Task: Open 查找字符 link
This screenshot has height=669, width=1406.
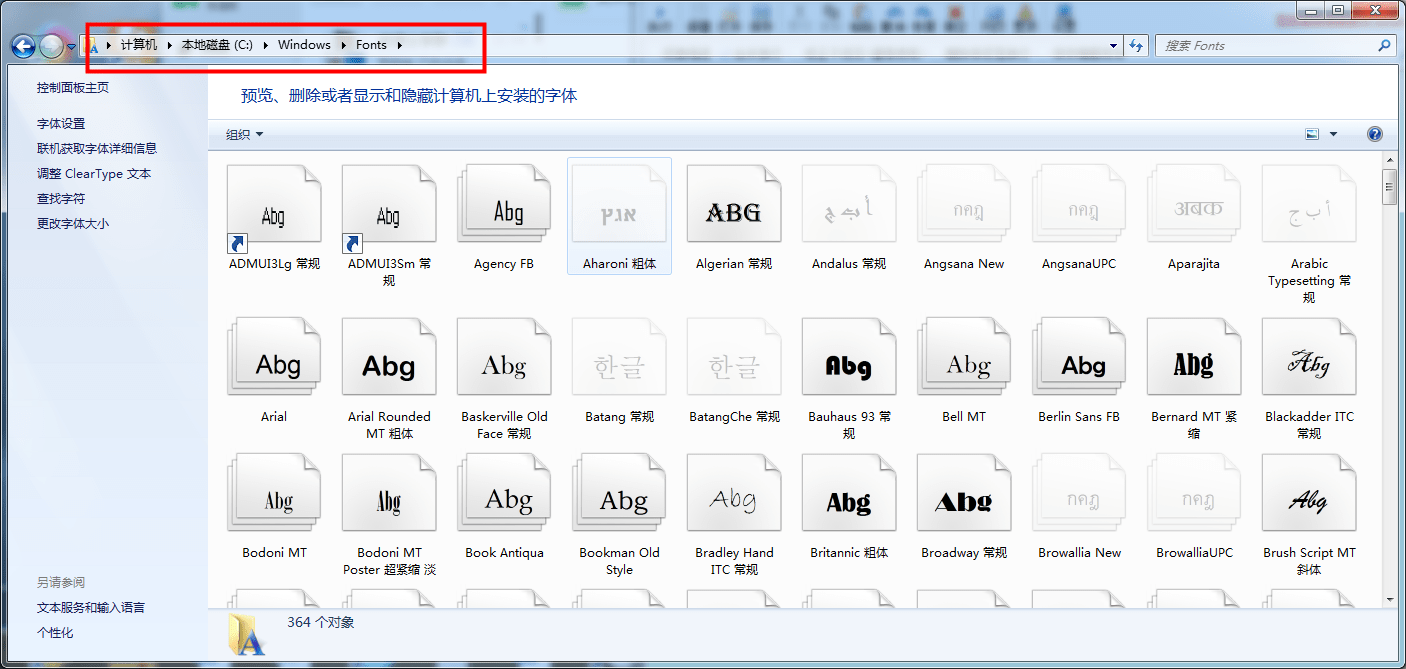Action: point(61,199)
